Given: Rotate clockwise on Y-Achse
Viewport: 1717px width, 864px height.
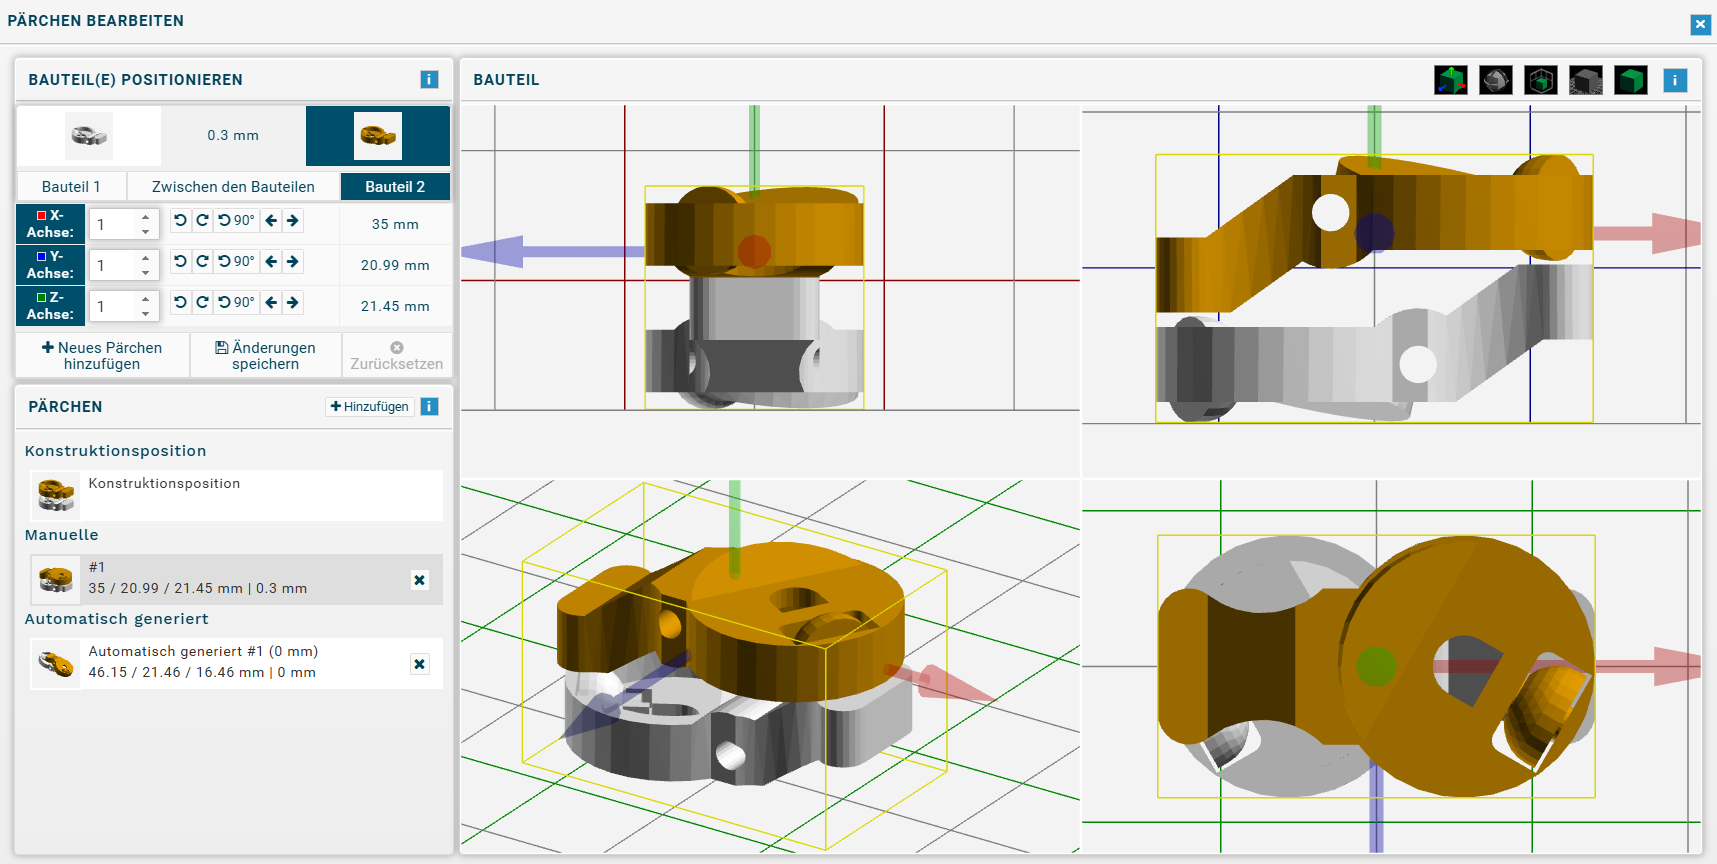Looking at the screenshot, I should (x=202, y=261).
